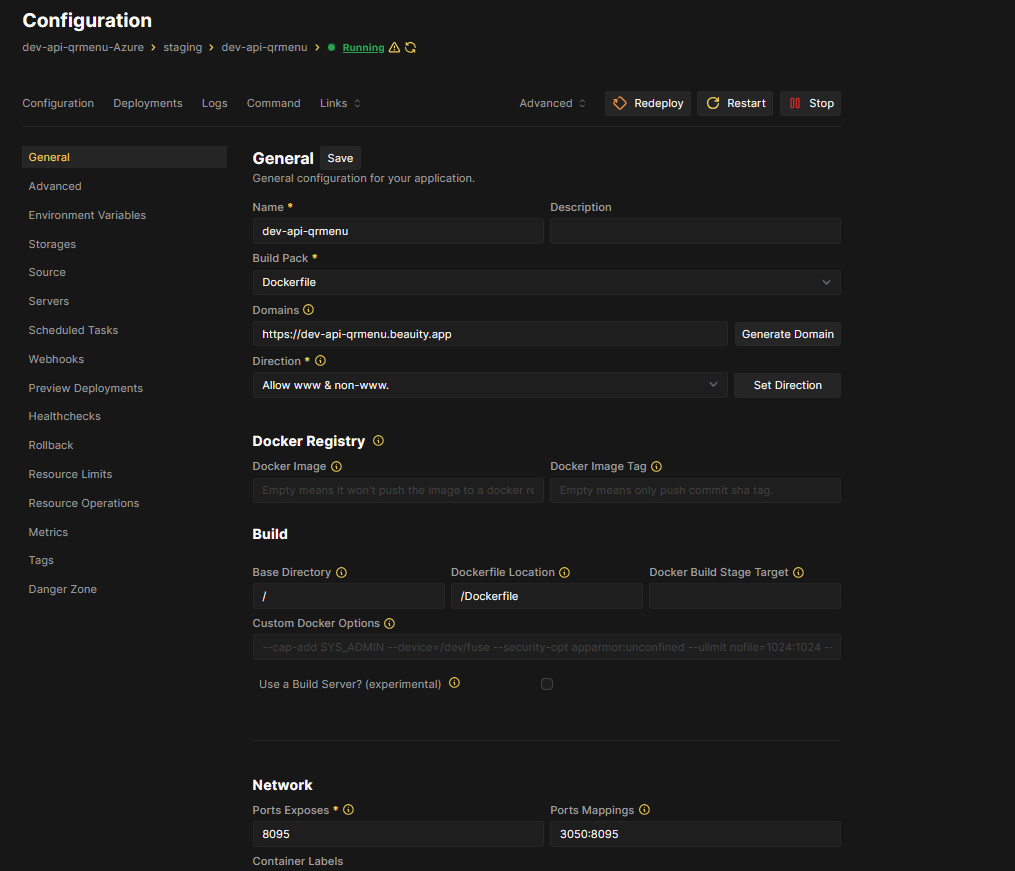Click the Restart button
Screen dimensions: 1015x871
(735, 104)
